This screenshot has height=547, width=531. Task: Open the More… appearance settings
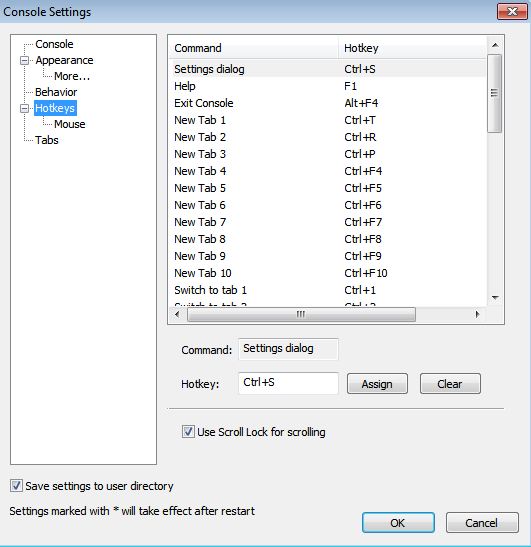pyautogui.click(x=72, y=76)
